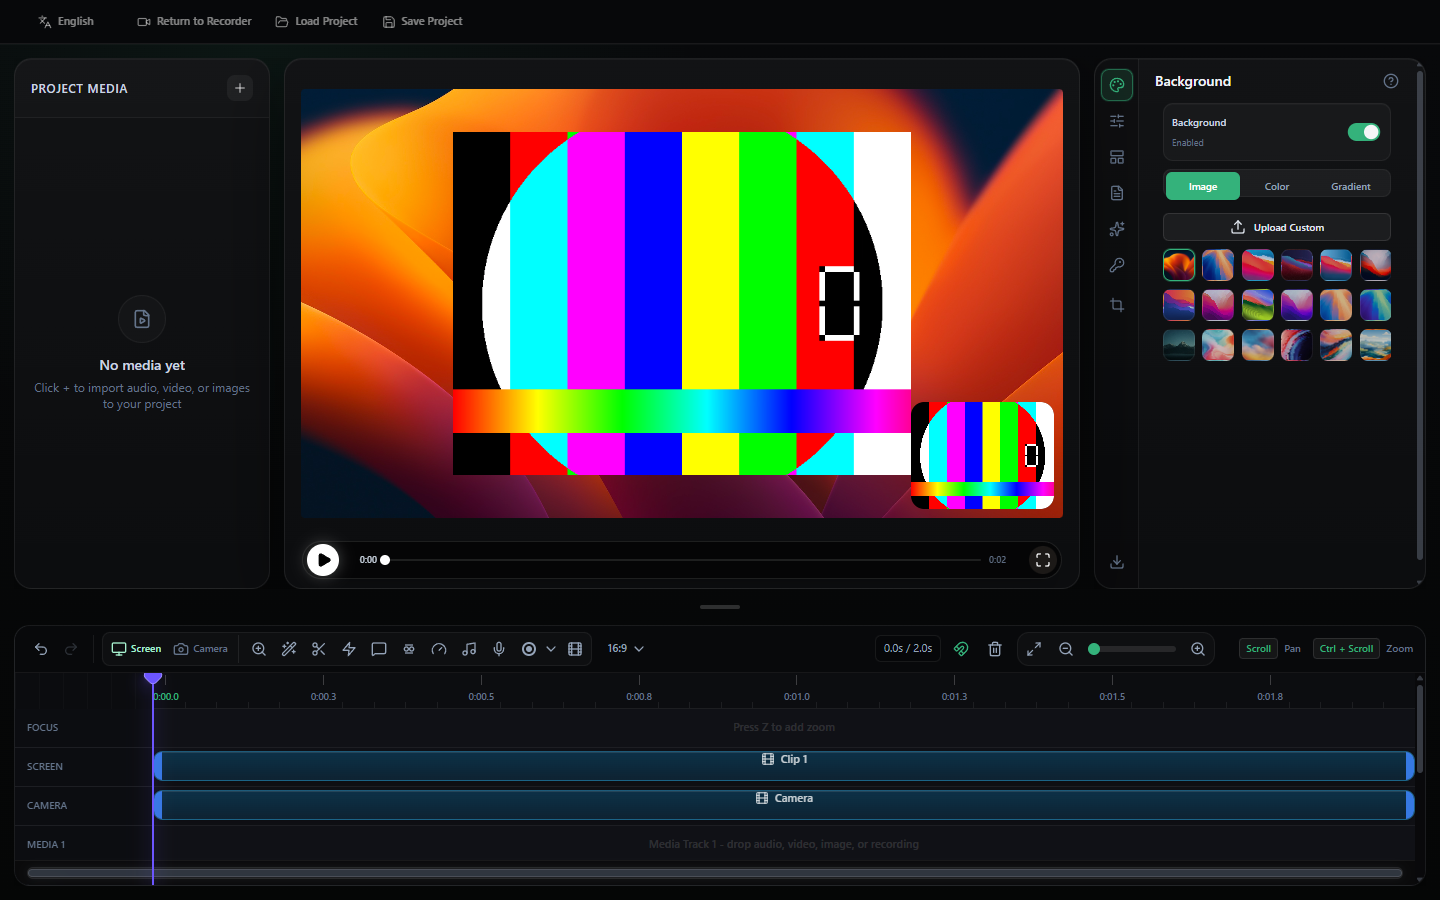Add media with the plus button
1440x900 pixels.
240,88
